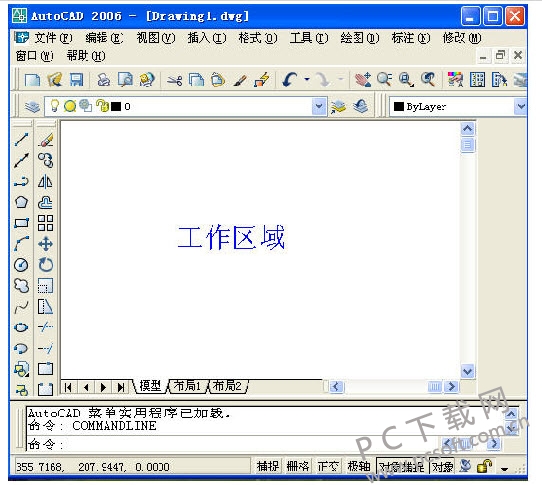
Task: Select the Circle draw tool
Action: (x=21, y=265)
